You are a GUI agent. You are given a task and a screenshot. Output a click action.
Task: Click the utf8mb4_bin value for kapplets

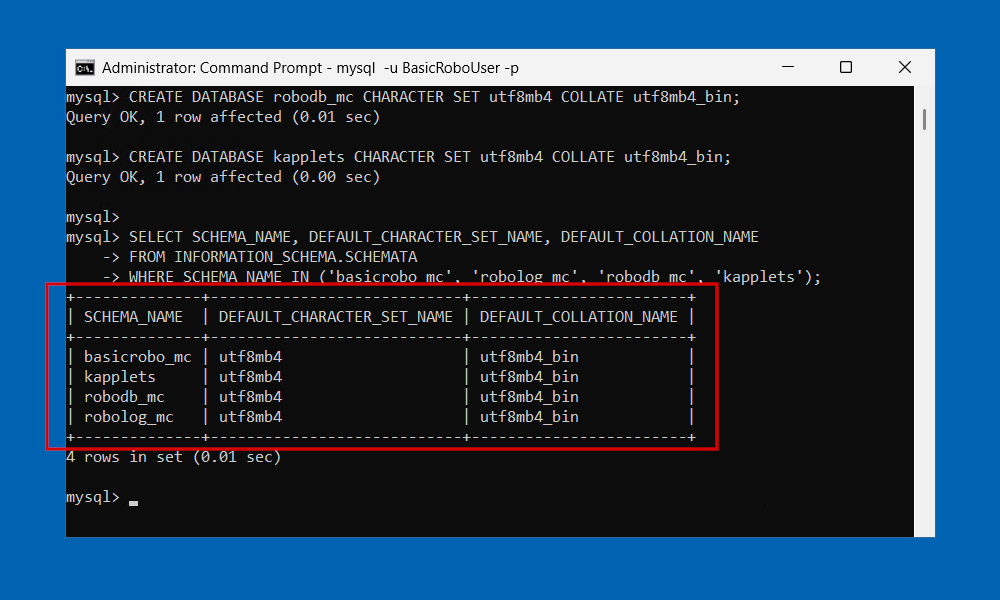point(529,377)
